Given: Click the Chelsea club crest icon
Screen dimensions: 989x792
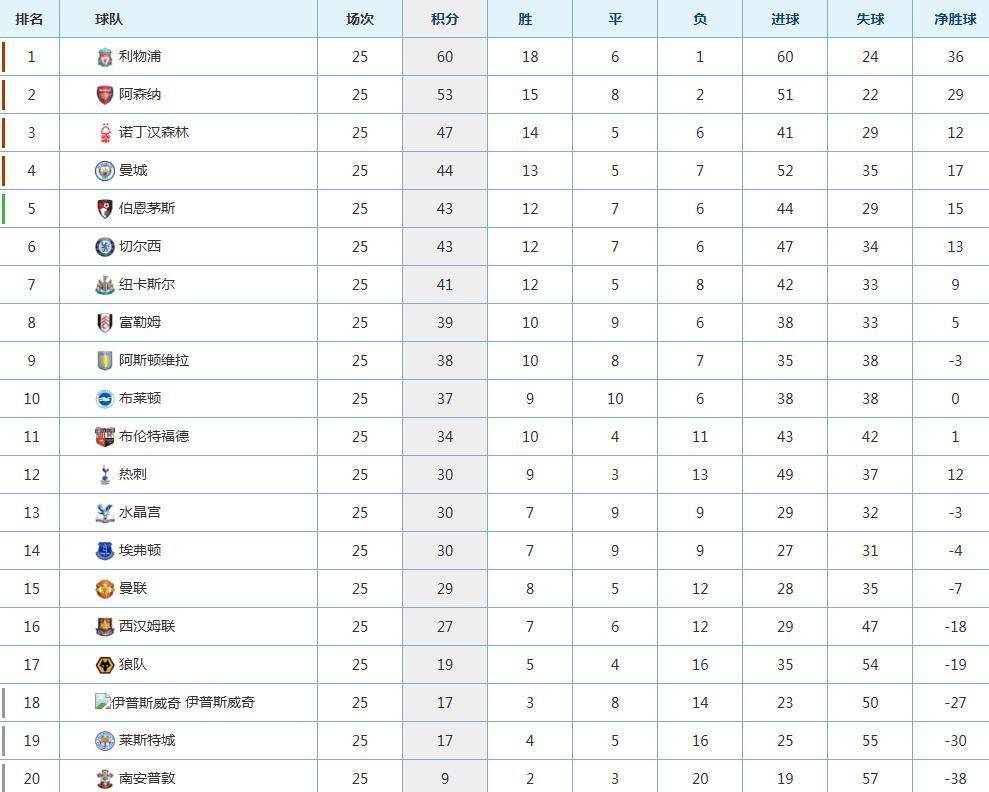Looking at the screenshot, I should (x=105, y=247).
